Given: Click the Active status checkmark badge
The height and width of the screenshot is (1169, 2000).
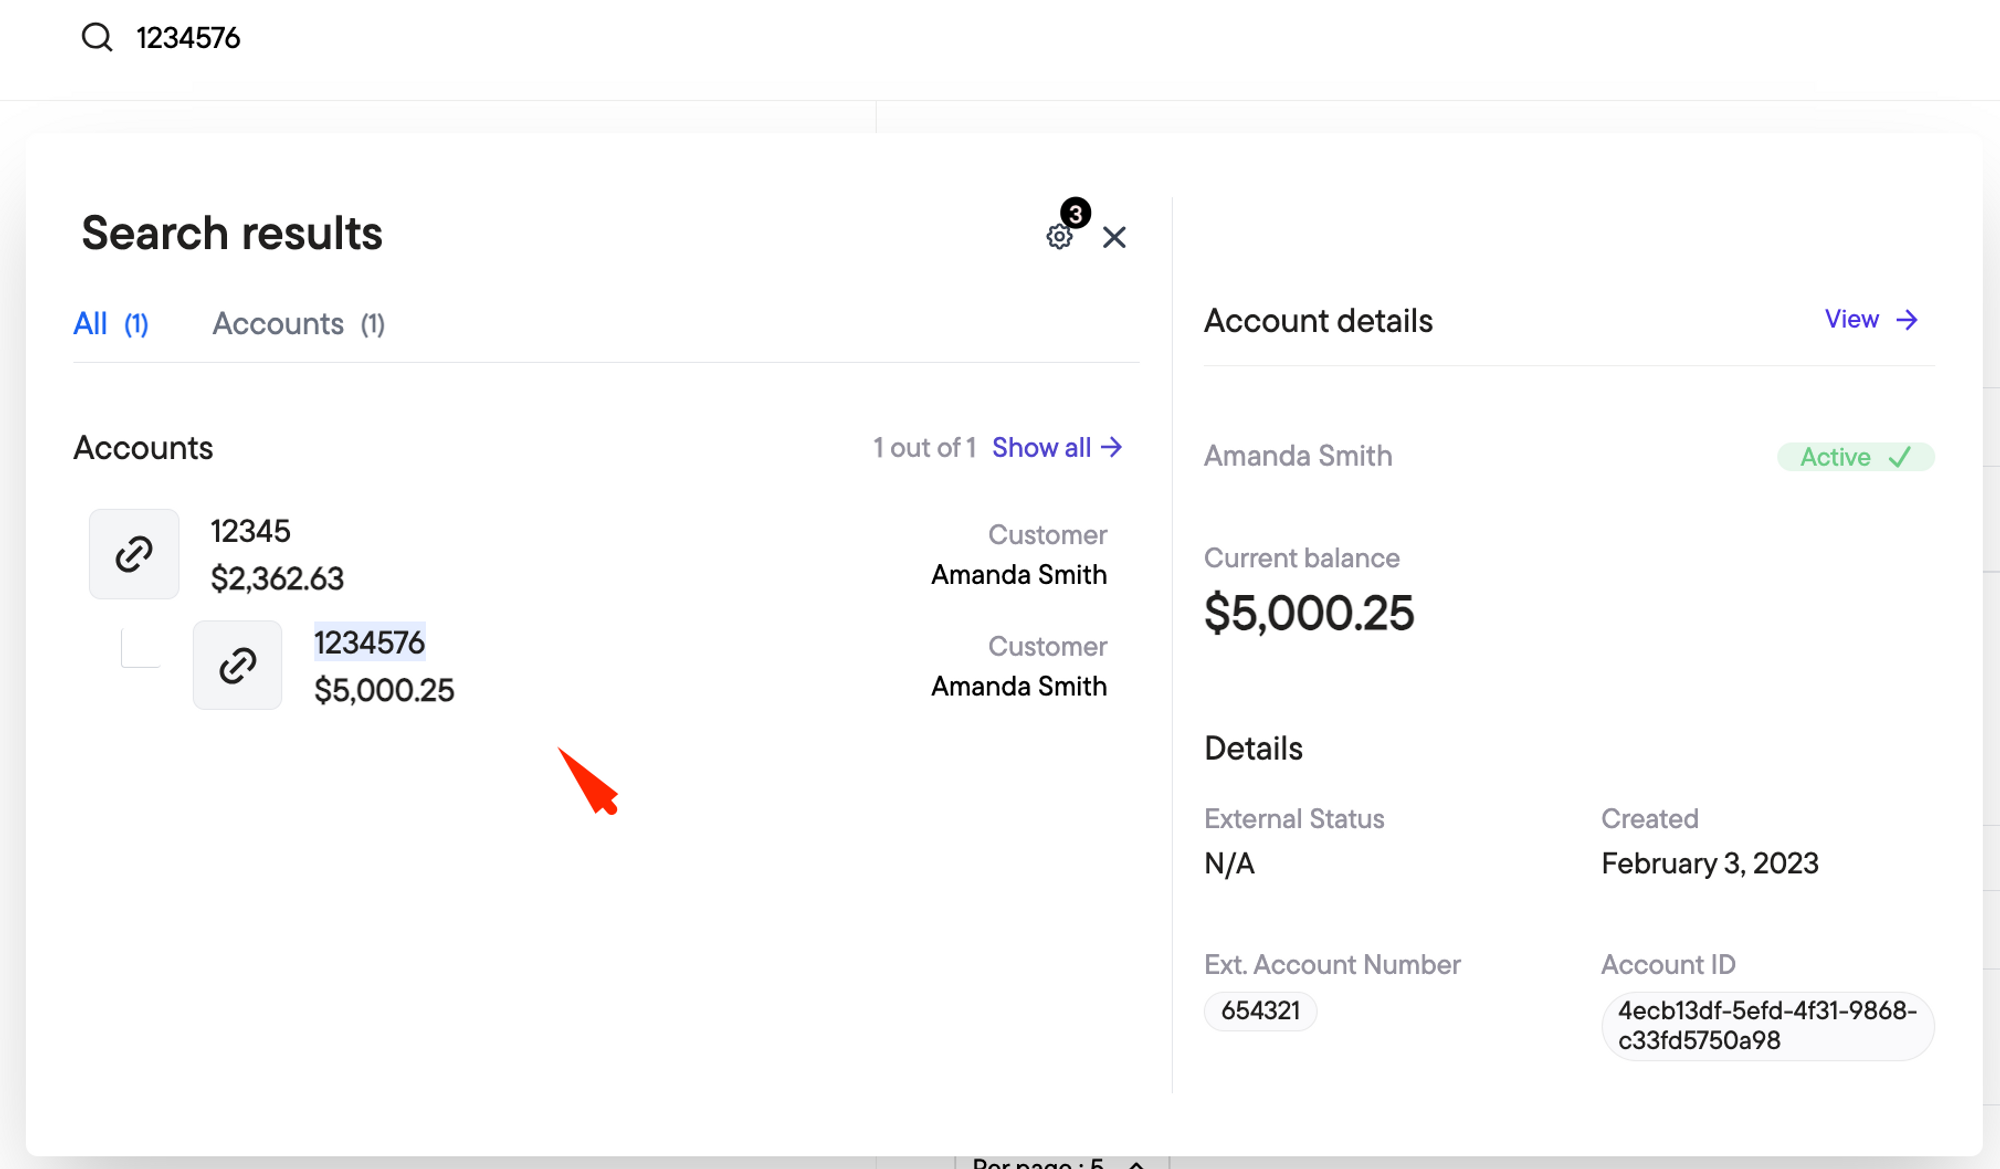Looking at the screenshot, I should 1855,457.
